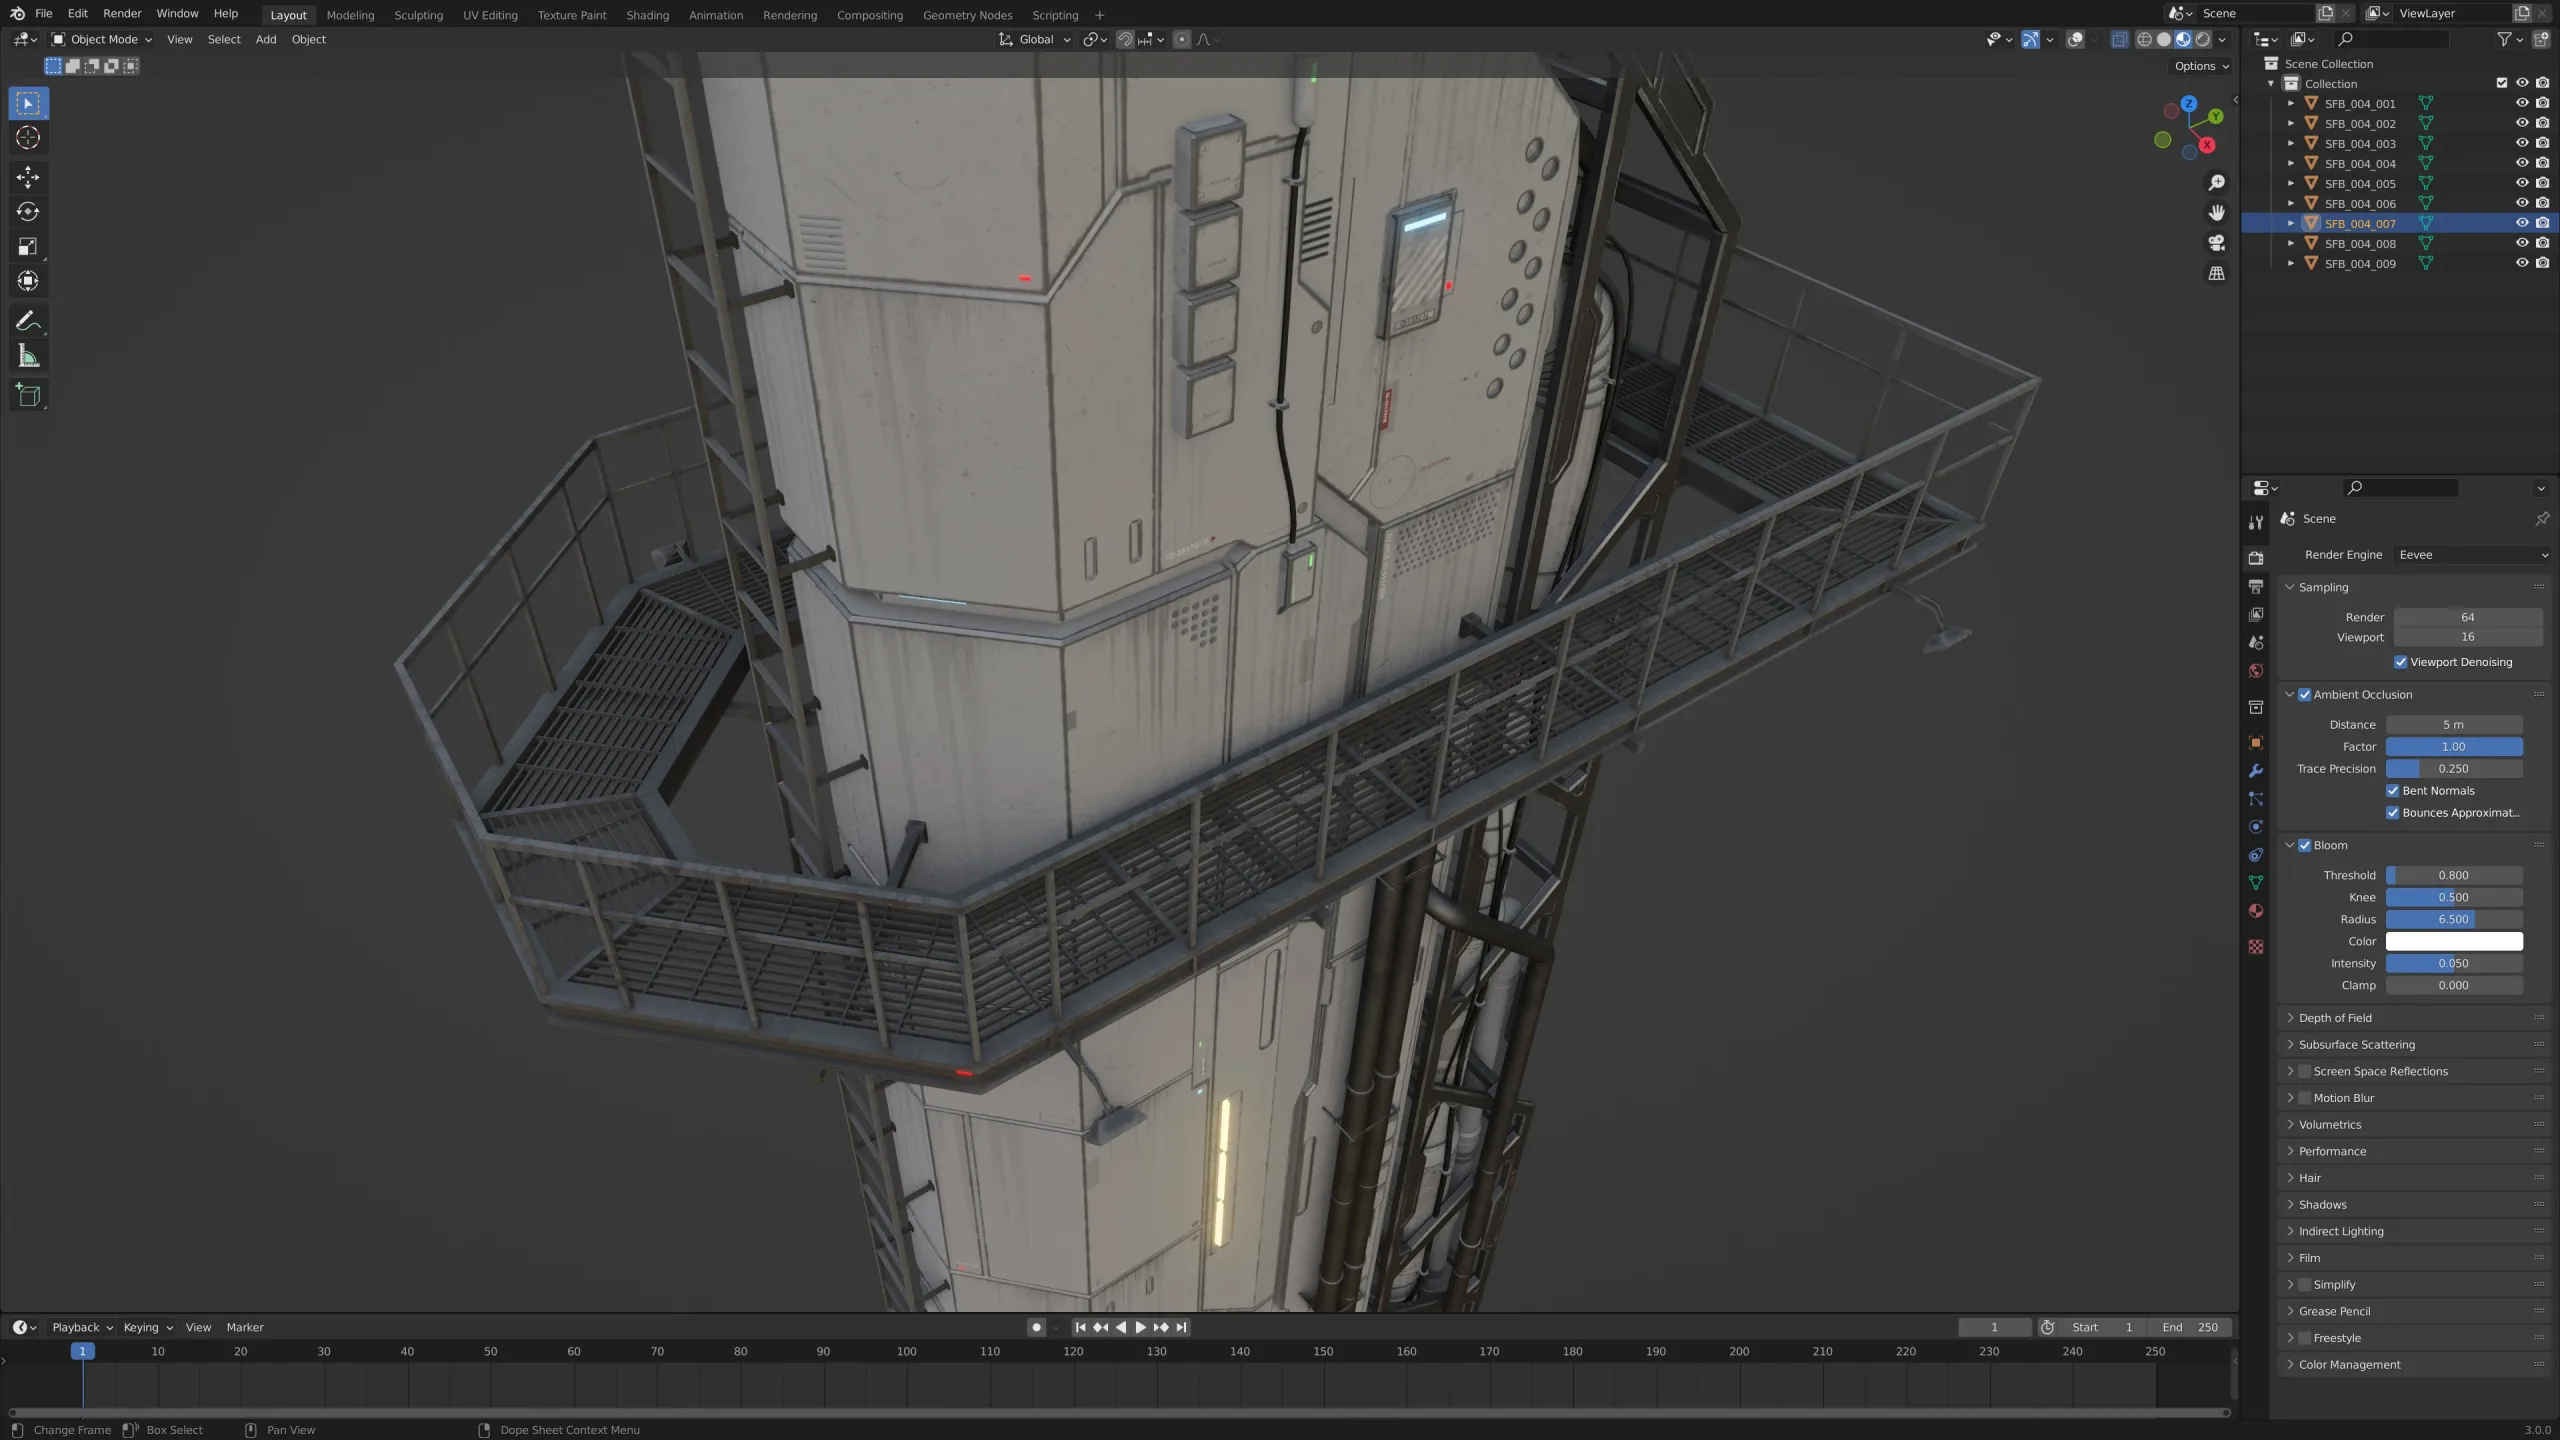The height and width of the screenshot is (1440, 2560).
Task: Disable the Bloom checkbox
Action: [2304, 845]
